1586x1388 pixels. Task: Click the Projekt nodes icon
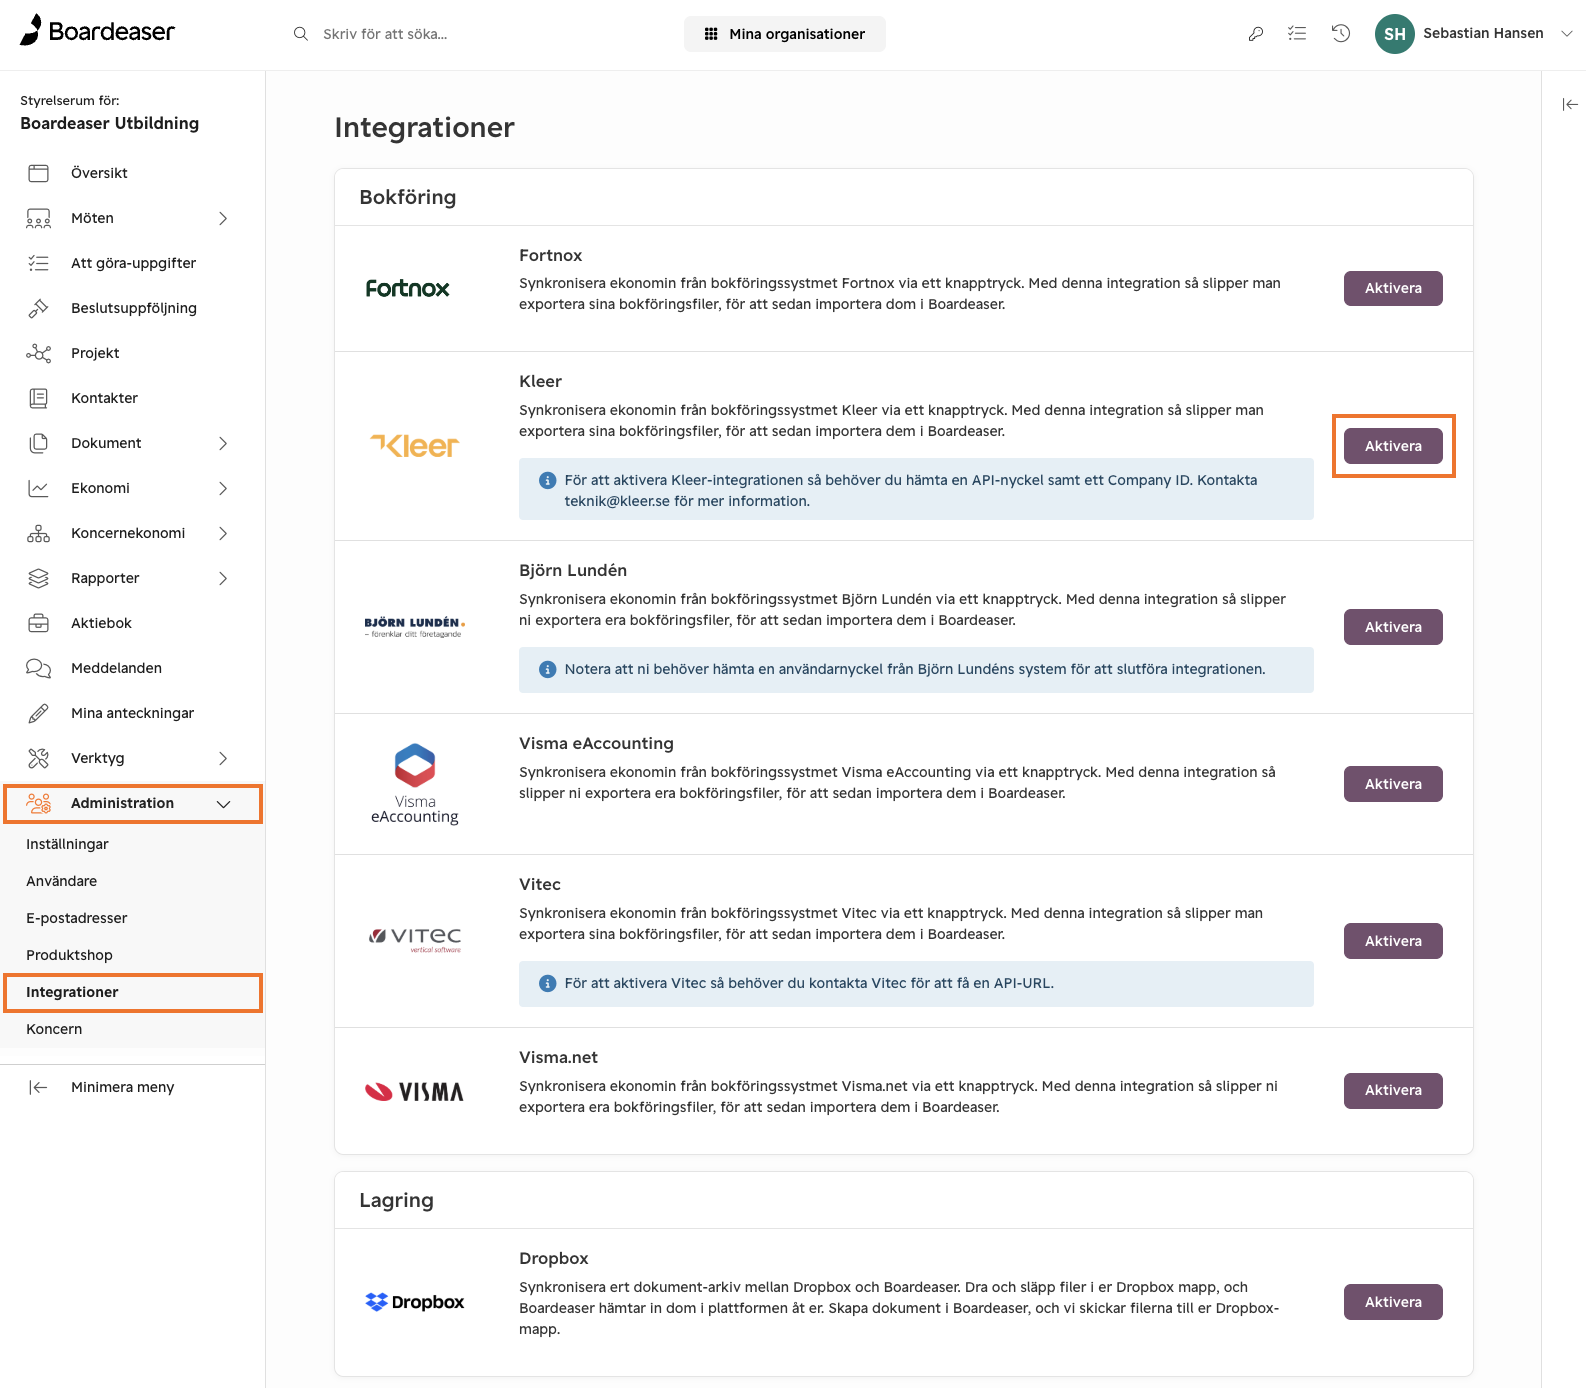point(38,353)
